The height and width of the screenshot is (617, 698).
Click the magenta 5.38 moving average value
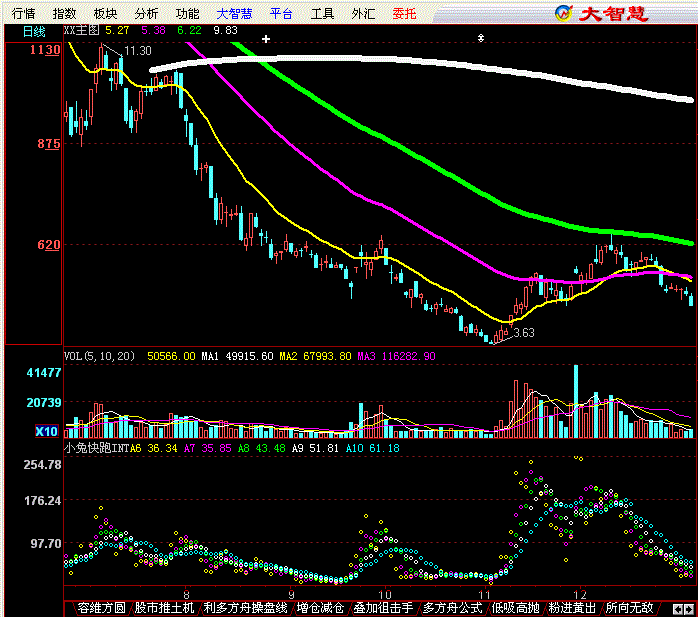153,30
